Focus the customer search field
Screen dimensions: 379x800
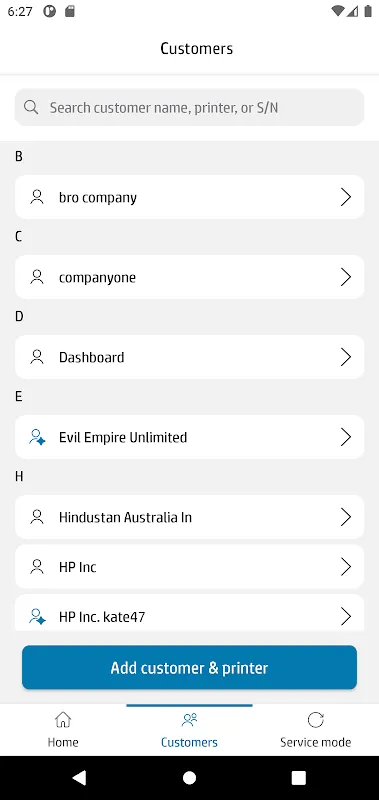coord(189,107)
